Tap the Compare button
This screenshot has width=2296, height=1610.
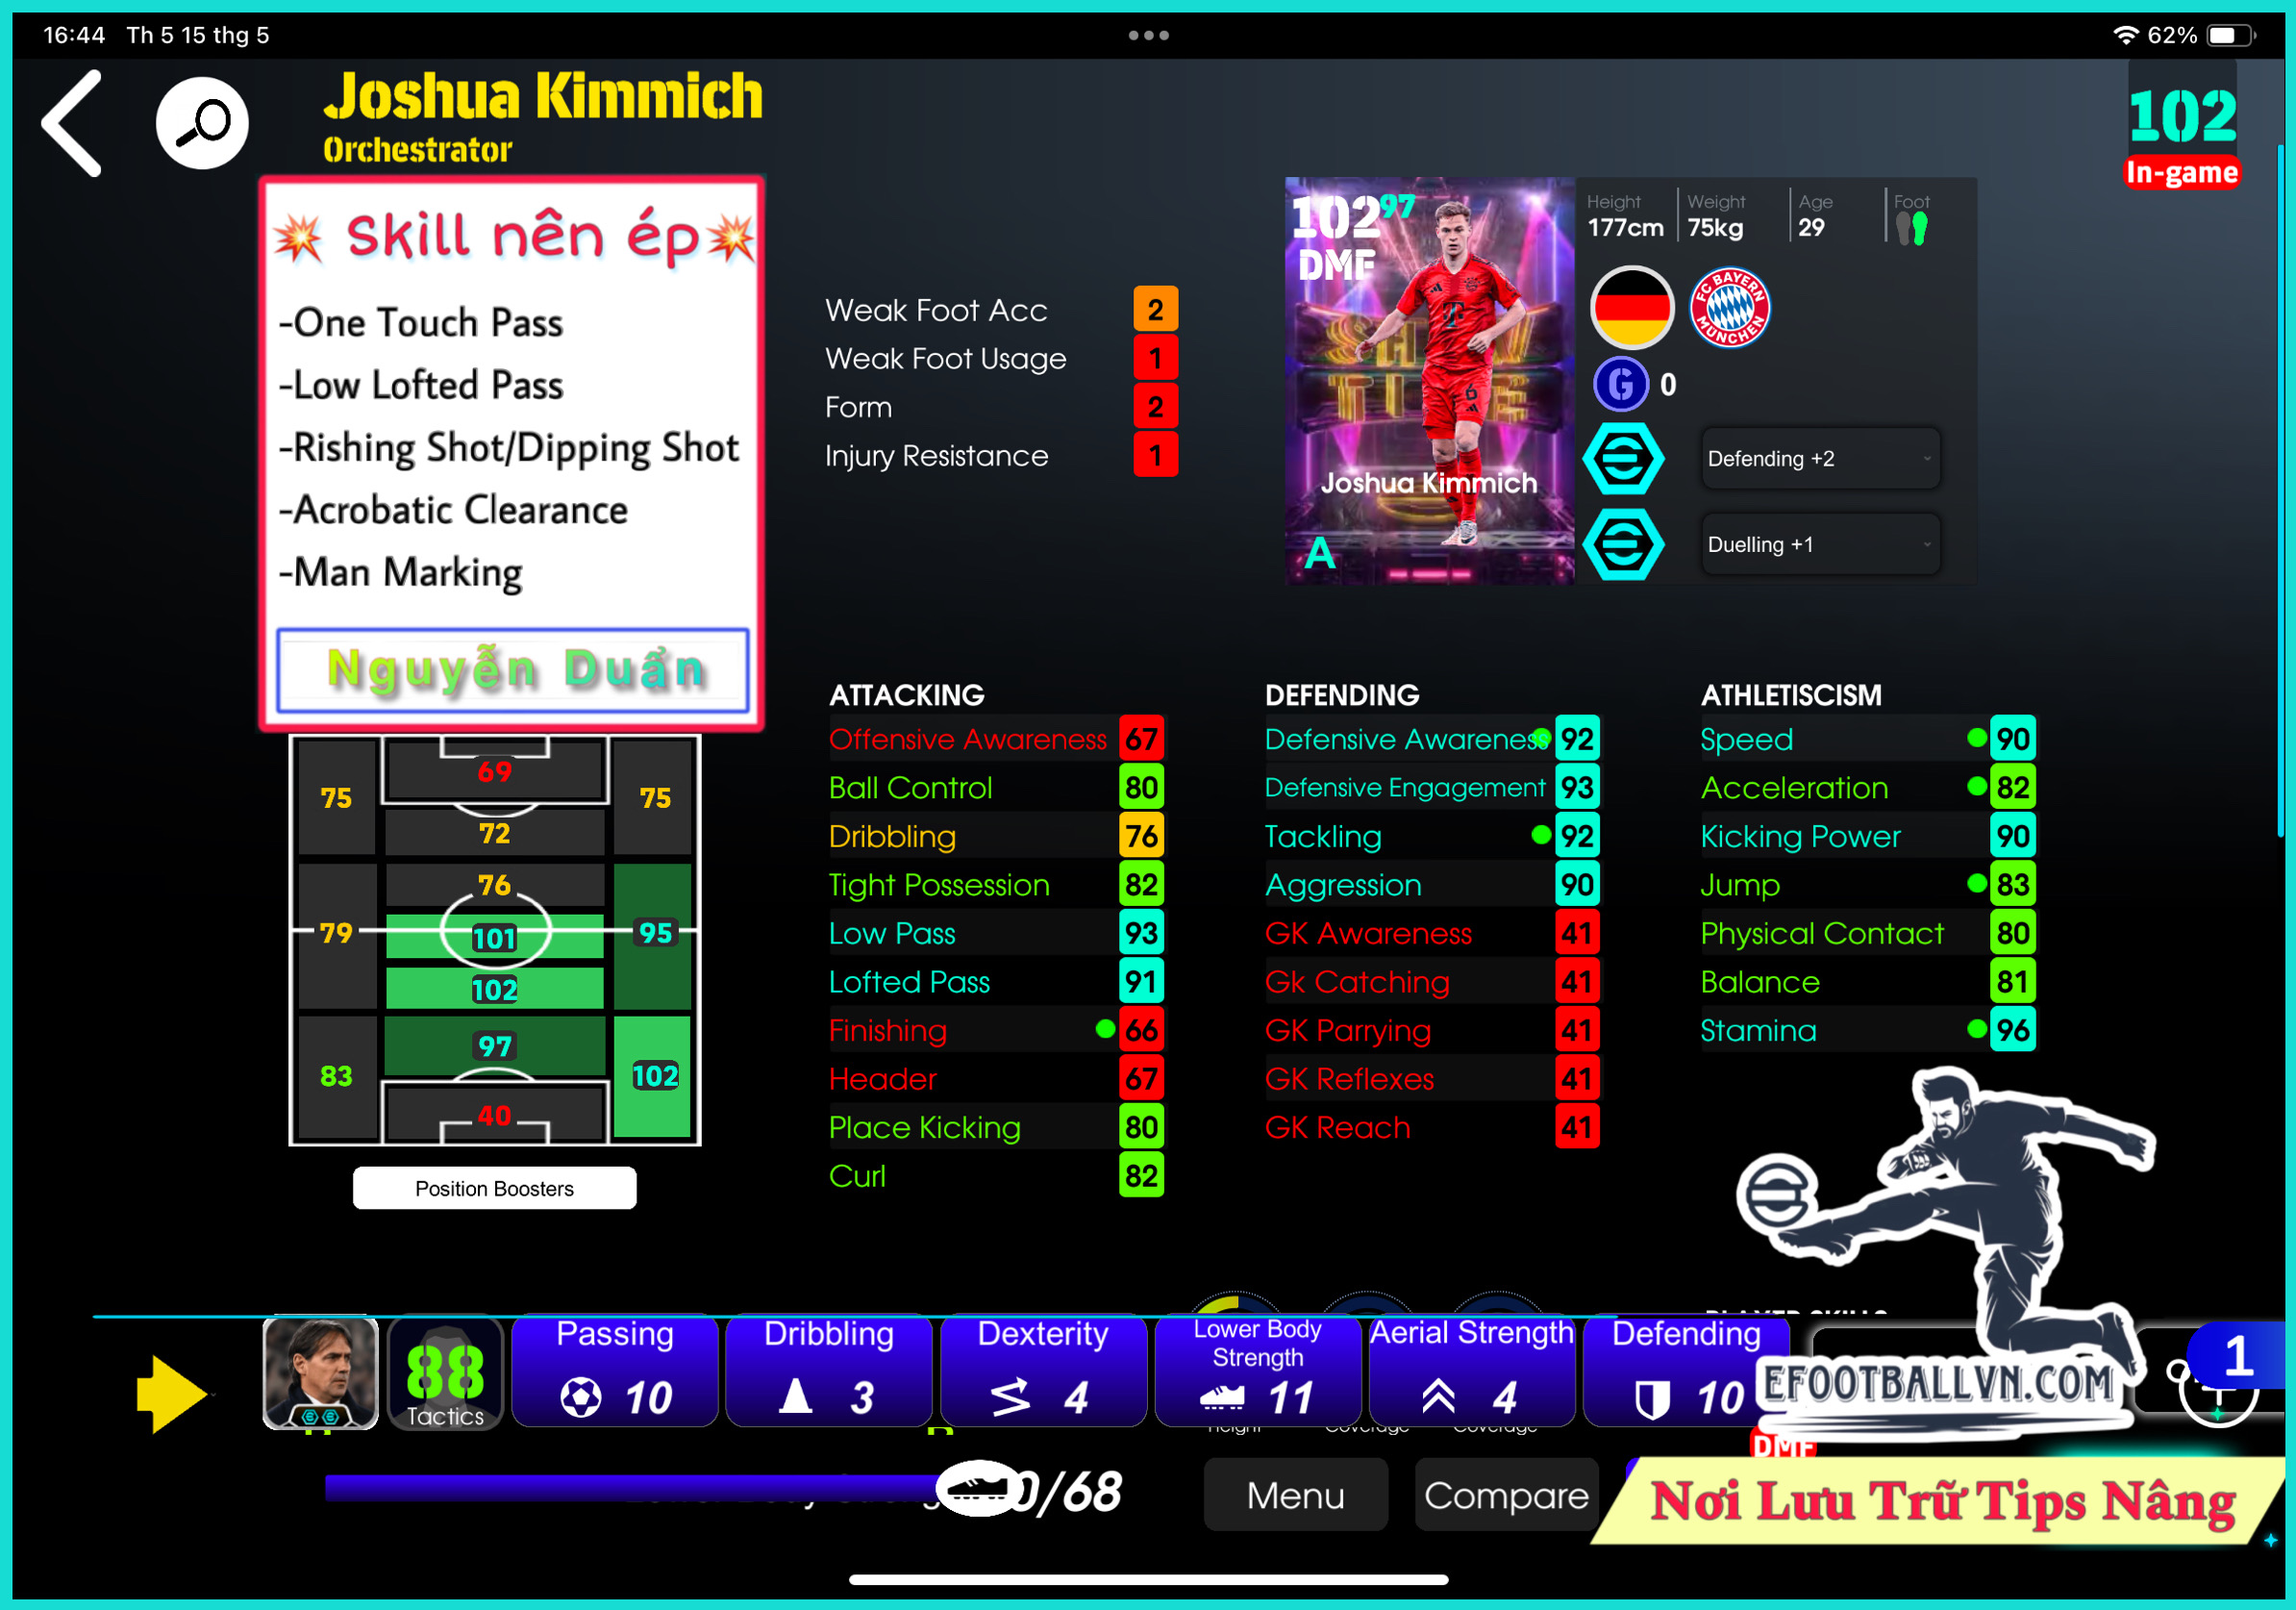[1506, 1495]
